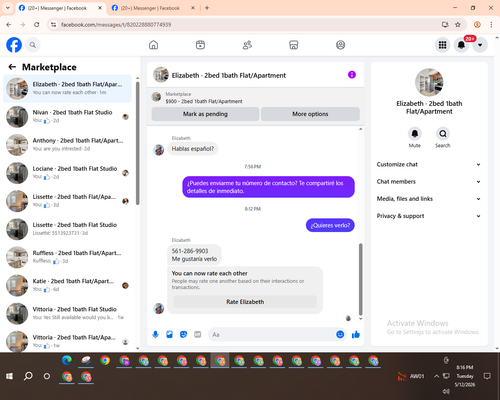Open Vittoria Flat Studio chat 'Yes Still available'
Image resolution: width=500 pixels, height=400 pixels.
coord(67,313)
